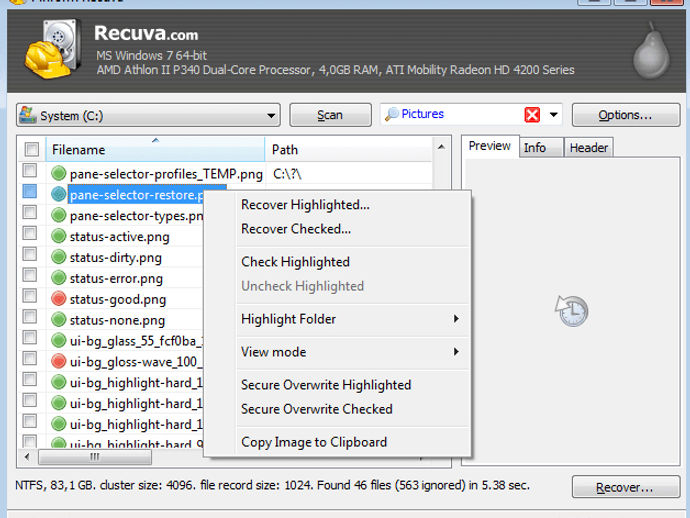Click status dot of pane-selector-restore file
Viewport: 690px width, 518px height.
pyautogui.click(x=59, y=194)
